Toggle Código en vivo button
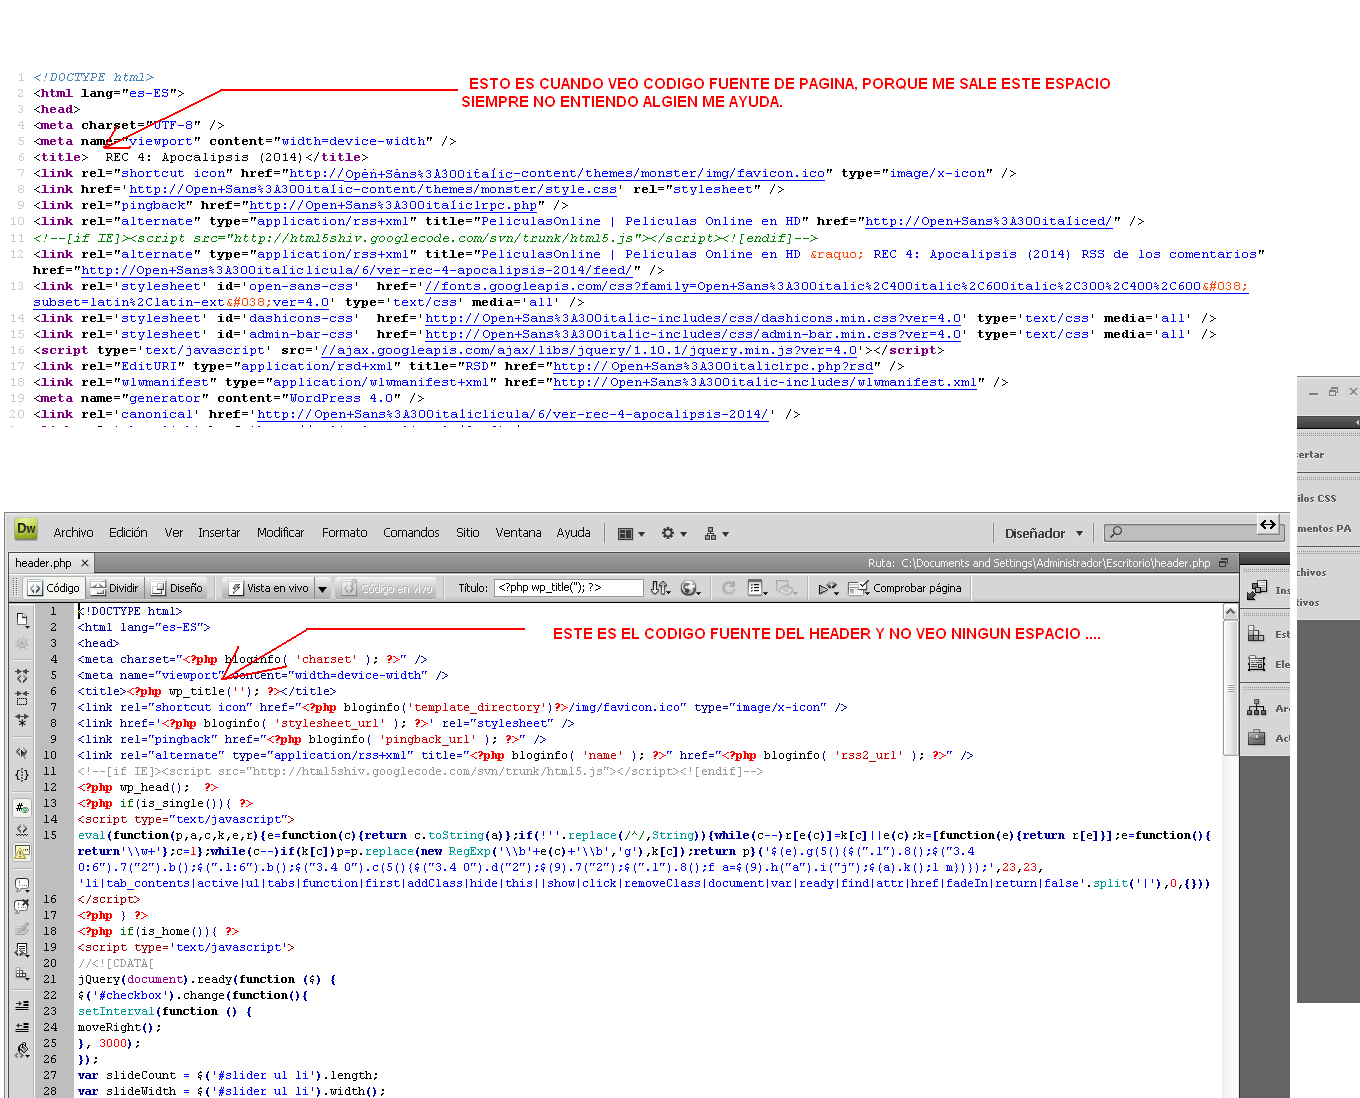 (x=388, y=588)
